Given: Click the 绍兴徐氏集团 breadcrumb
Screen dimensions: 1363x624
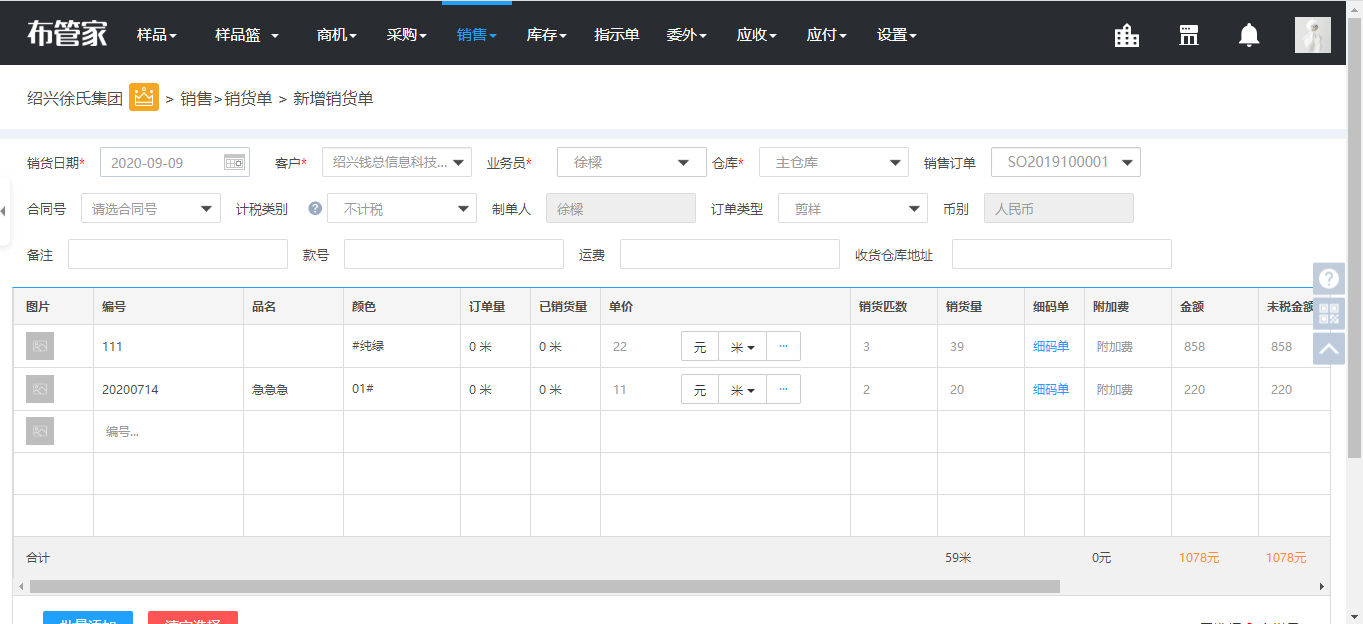Looking at the screenshot, I should pos(75,98).
